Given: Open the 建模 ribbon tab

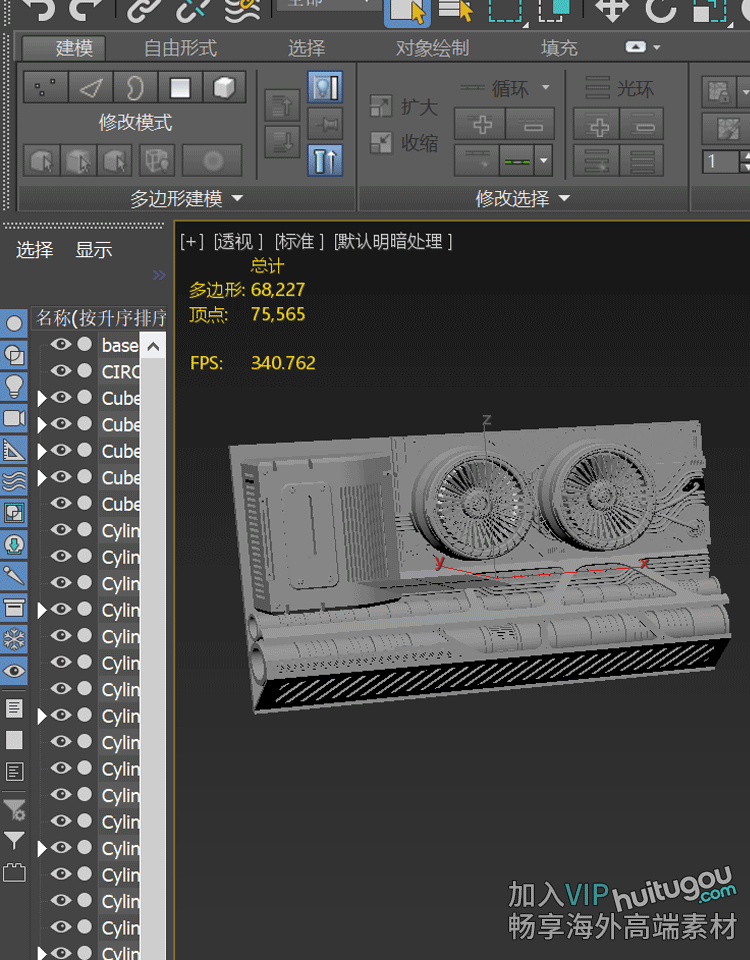Looking at the screenshot, I should [x=65, y=48].
